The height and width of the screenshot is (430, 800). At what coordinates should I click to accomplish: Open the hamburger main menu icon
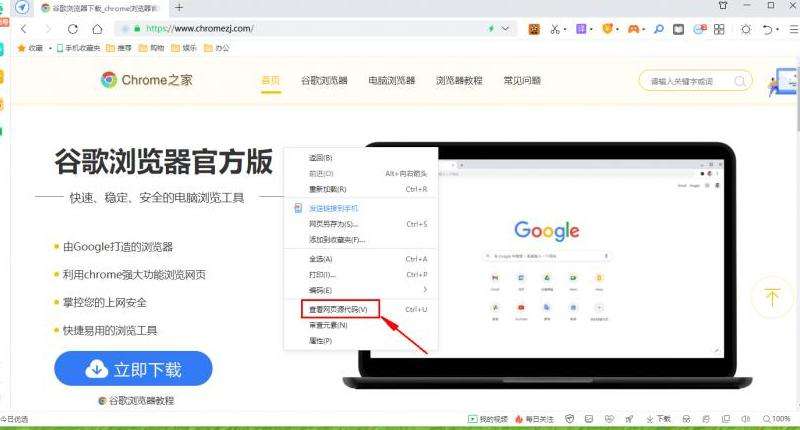794,29
